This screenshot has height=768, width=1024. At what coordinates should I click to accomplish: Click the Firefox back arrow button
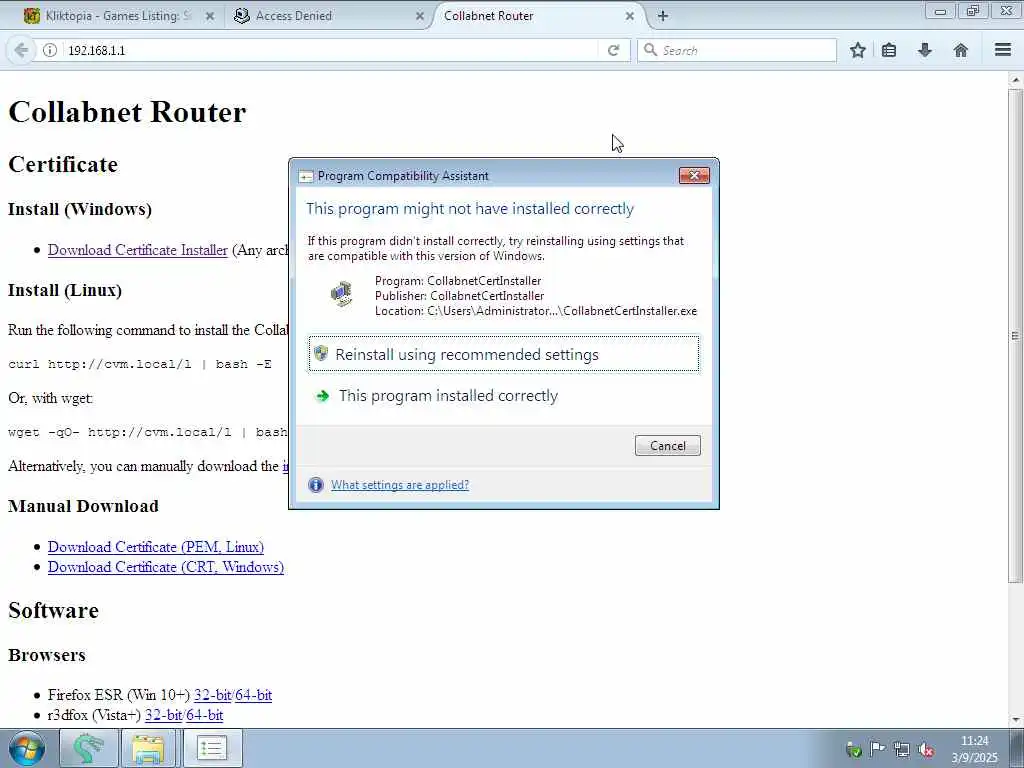[x=21, y=50]
